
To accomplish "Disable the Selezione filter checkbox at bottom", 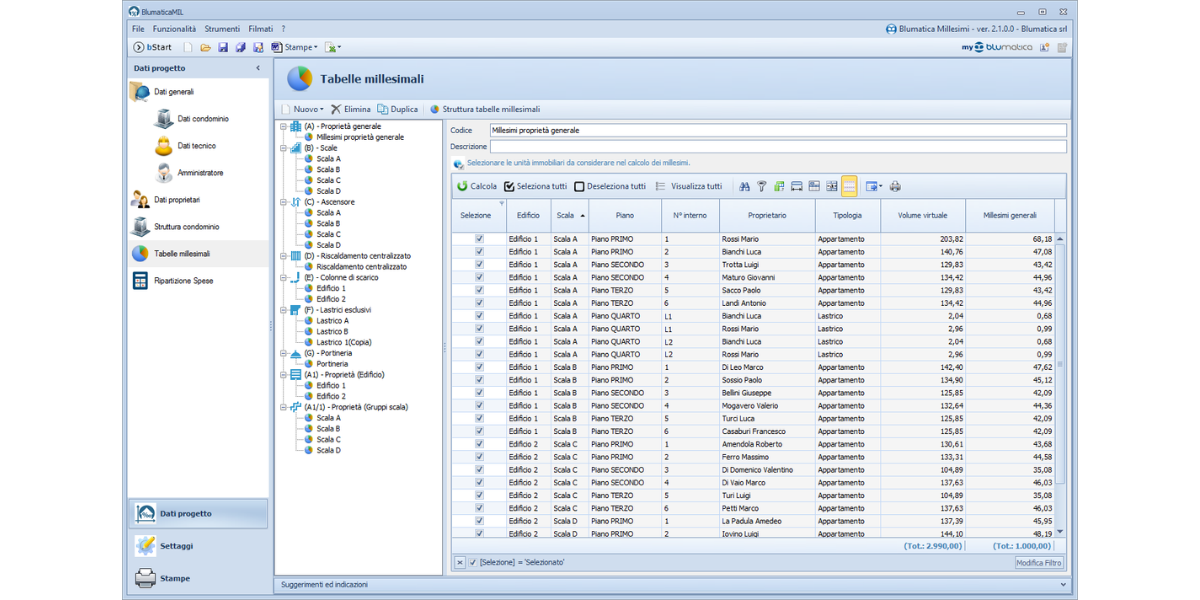I will click(473, 563).
